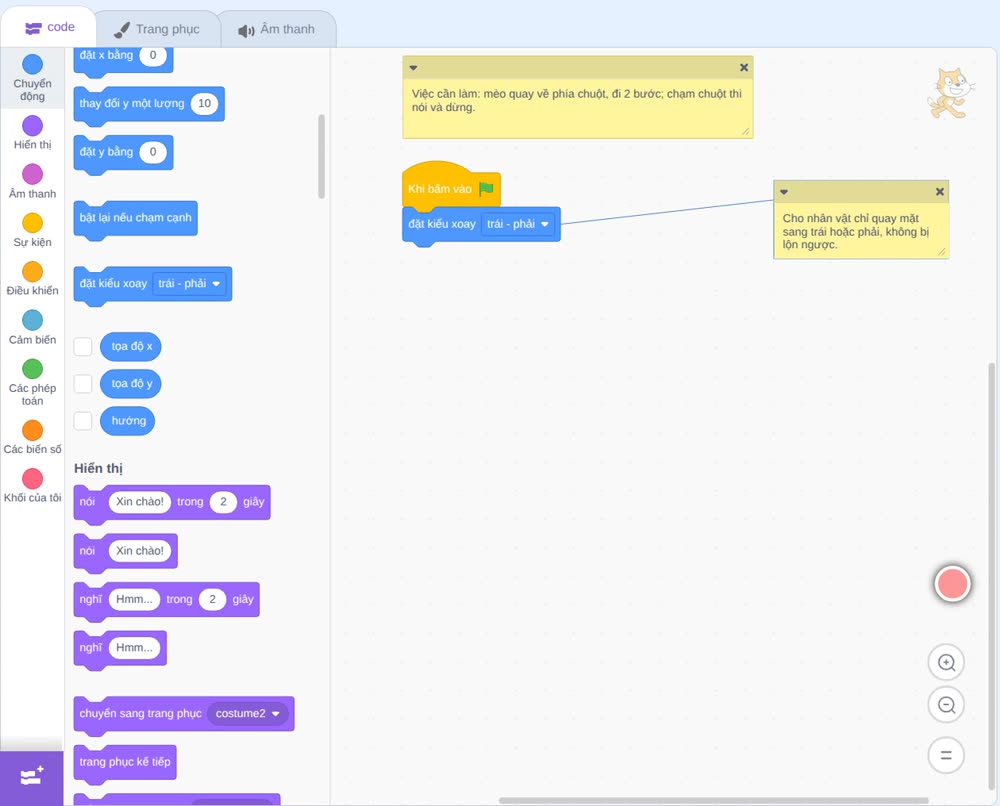This screenshot has height=806, width=1000.
Task: Select the Hiển thị category circle
Action: tap(33, 126)
